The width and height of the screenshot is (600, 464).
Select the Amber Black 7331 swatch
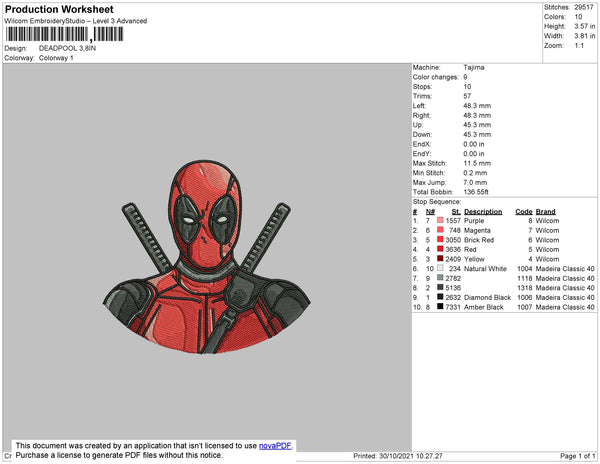pyautogui.click(x=440, y=306)
